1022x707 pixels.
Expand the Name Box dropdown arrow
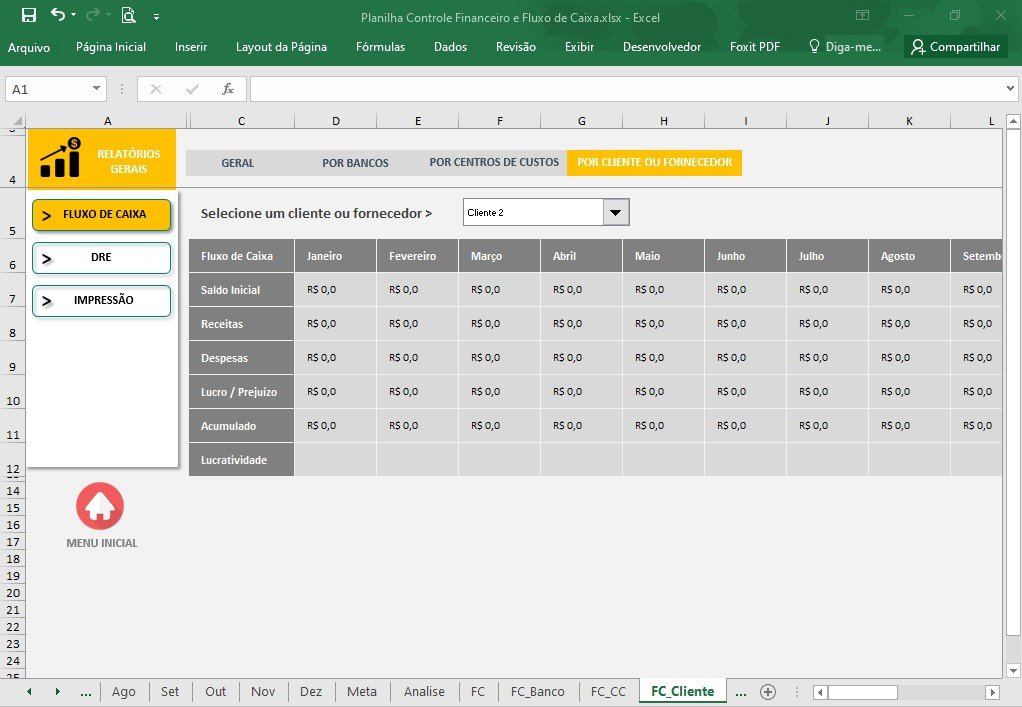96,89
